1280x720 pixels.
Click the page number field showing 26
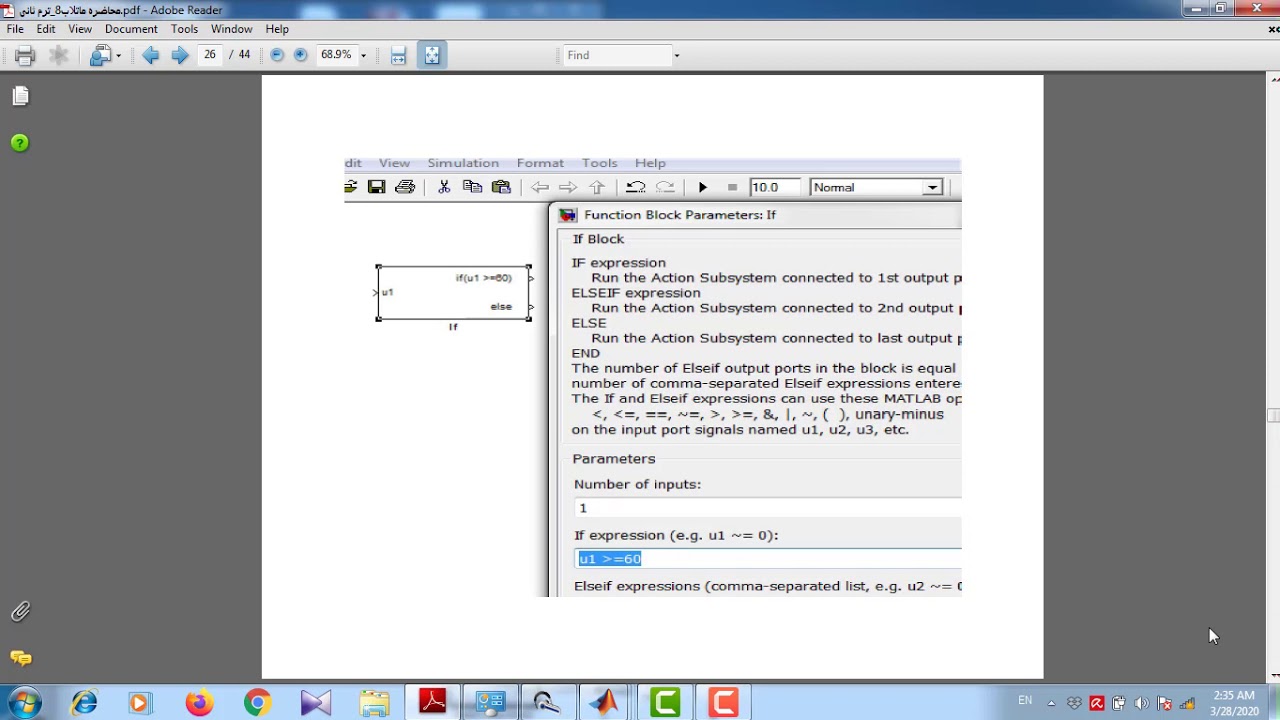coord(210,55)
